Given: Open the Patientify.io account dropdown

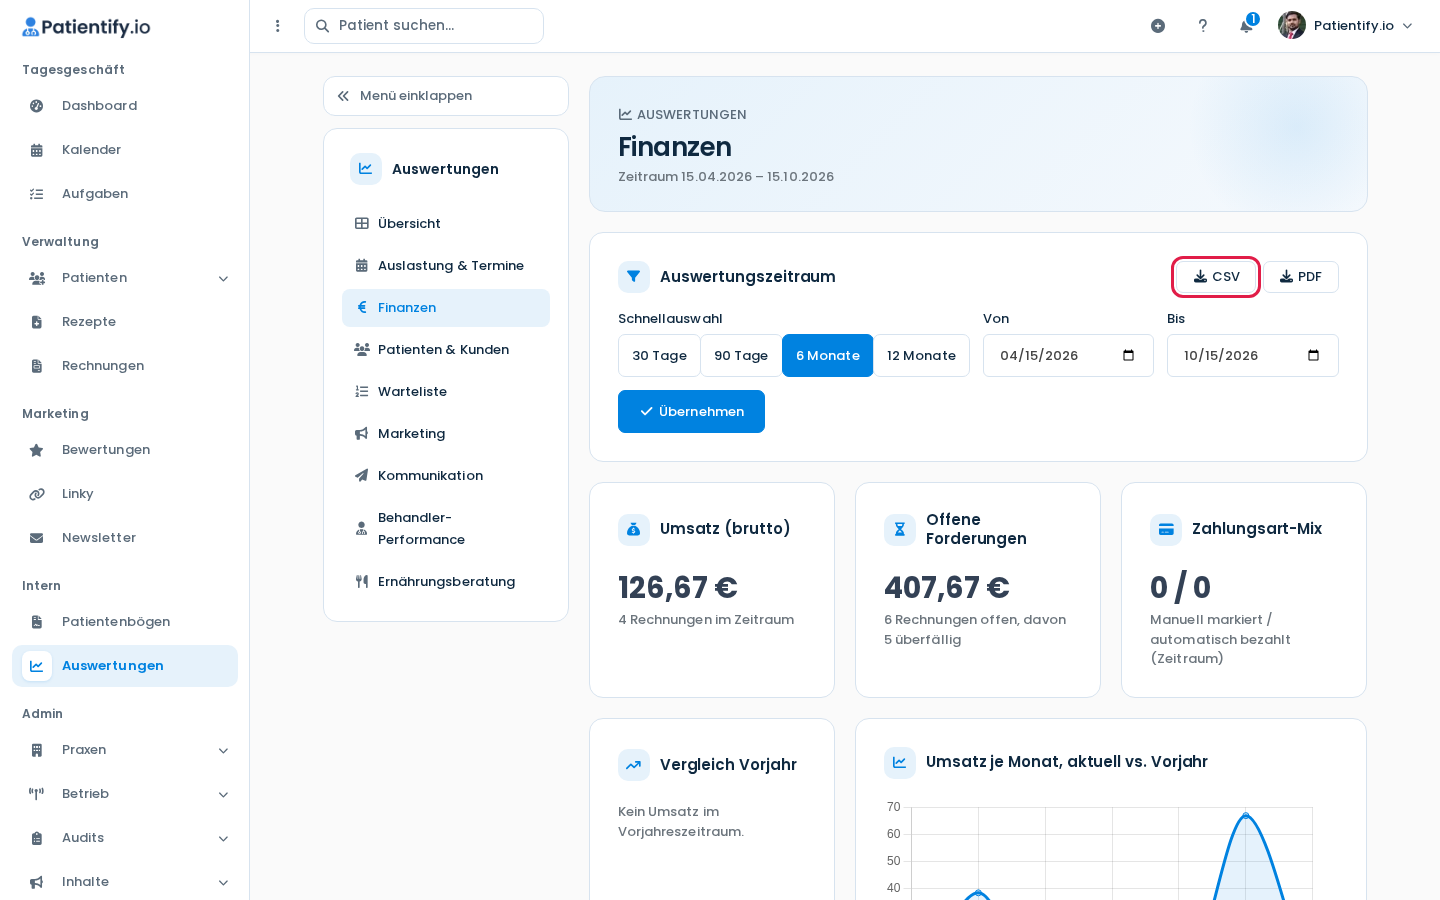Looking at the screenshot, I should click(x=1346, y=26).
